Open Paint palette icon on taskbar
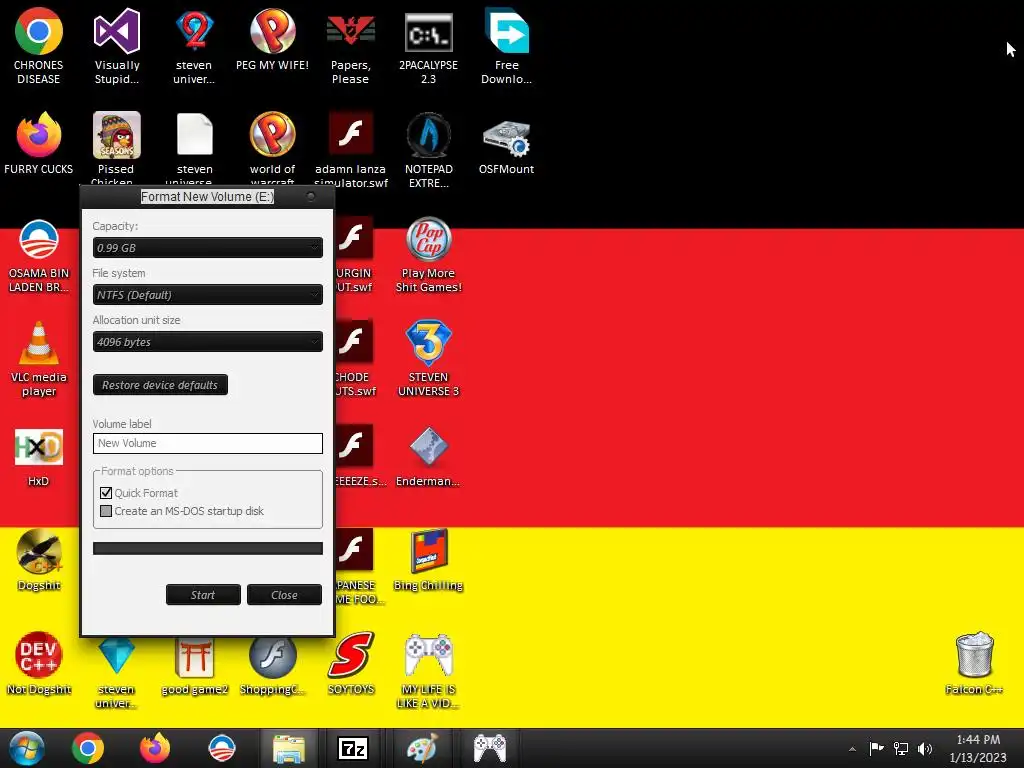The width and height of the screenshot is (1024, 768). click(x=422, y=748)
